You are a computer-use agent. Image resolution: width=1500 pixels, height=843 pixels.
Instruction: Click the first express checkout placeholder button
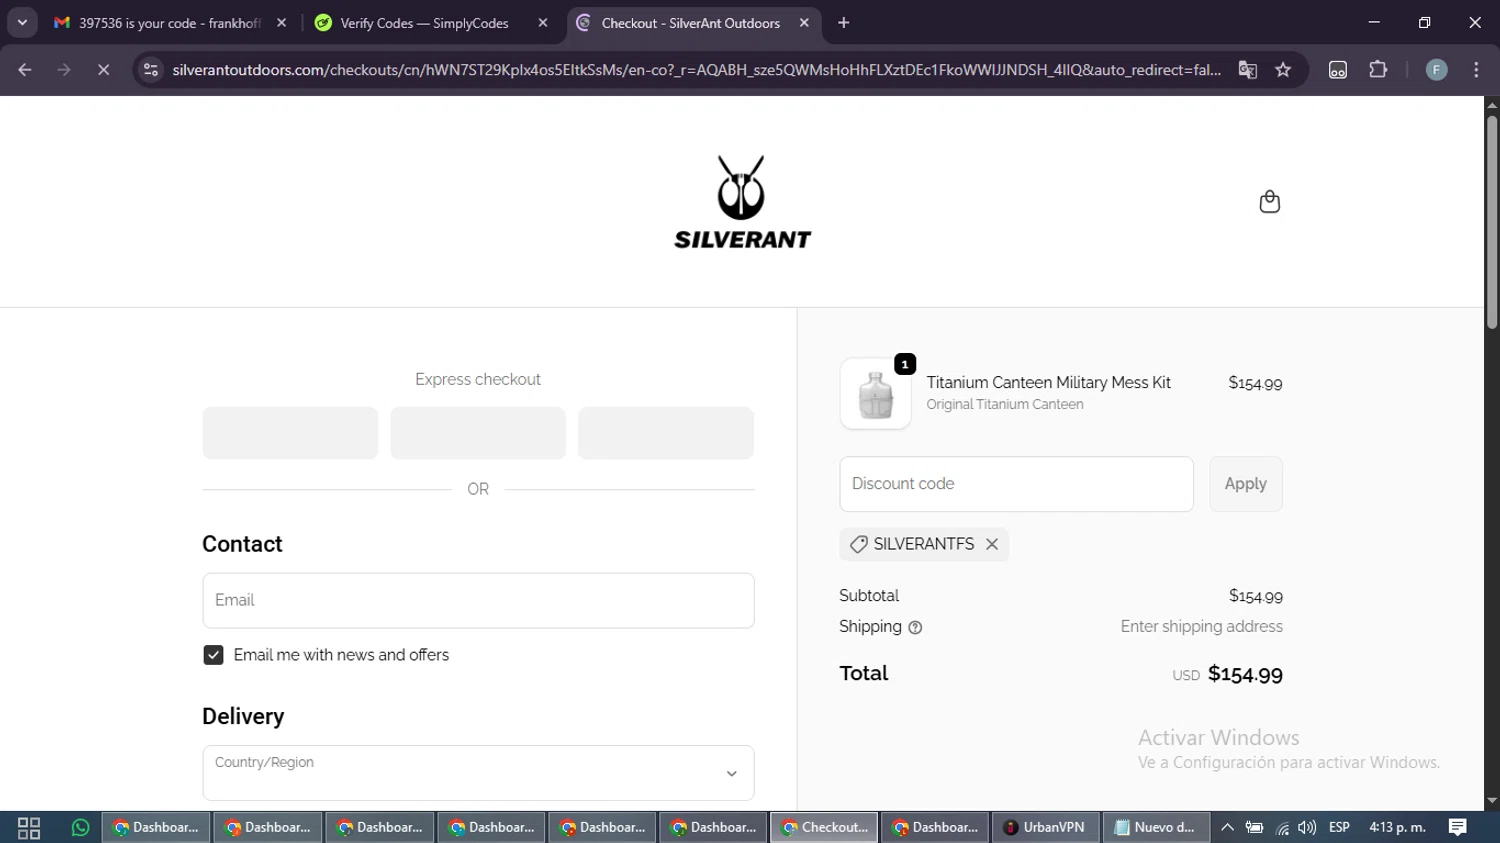pyautogui.click(x=290, y=433)
